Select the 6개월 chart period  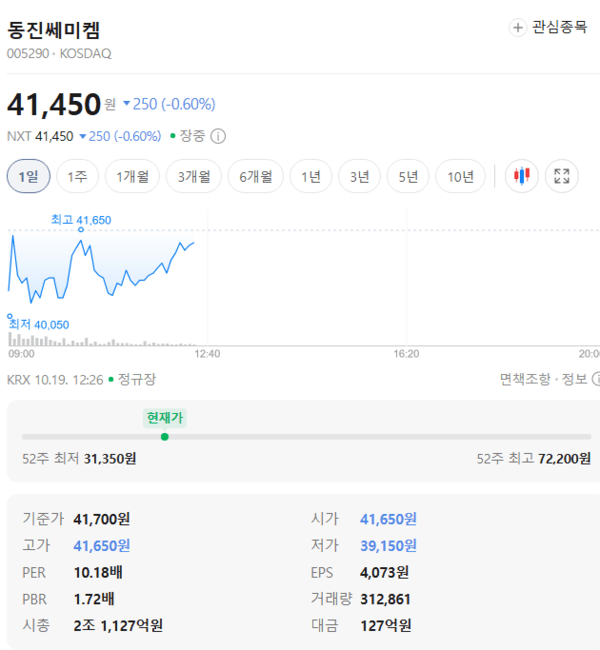[255, 176]
